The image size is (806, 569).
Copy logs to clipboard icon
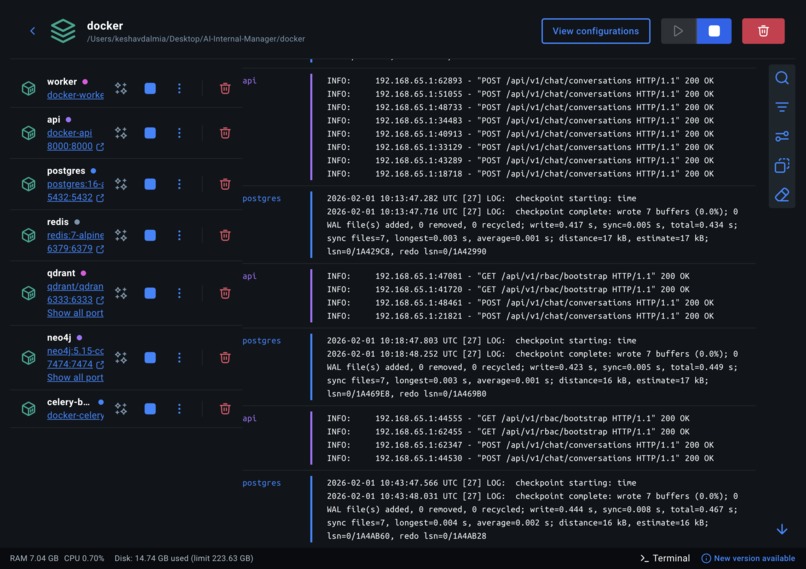coord(781,166)
